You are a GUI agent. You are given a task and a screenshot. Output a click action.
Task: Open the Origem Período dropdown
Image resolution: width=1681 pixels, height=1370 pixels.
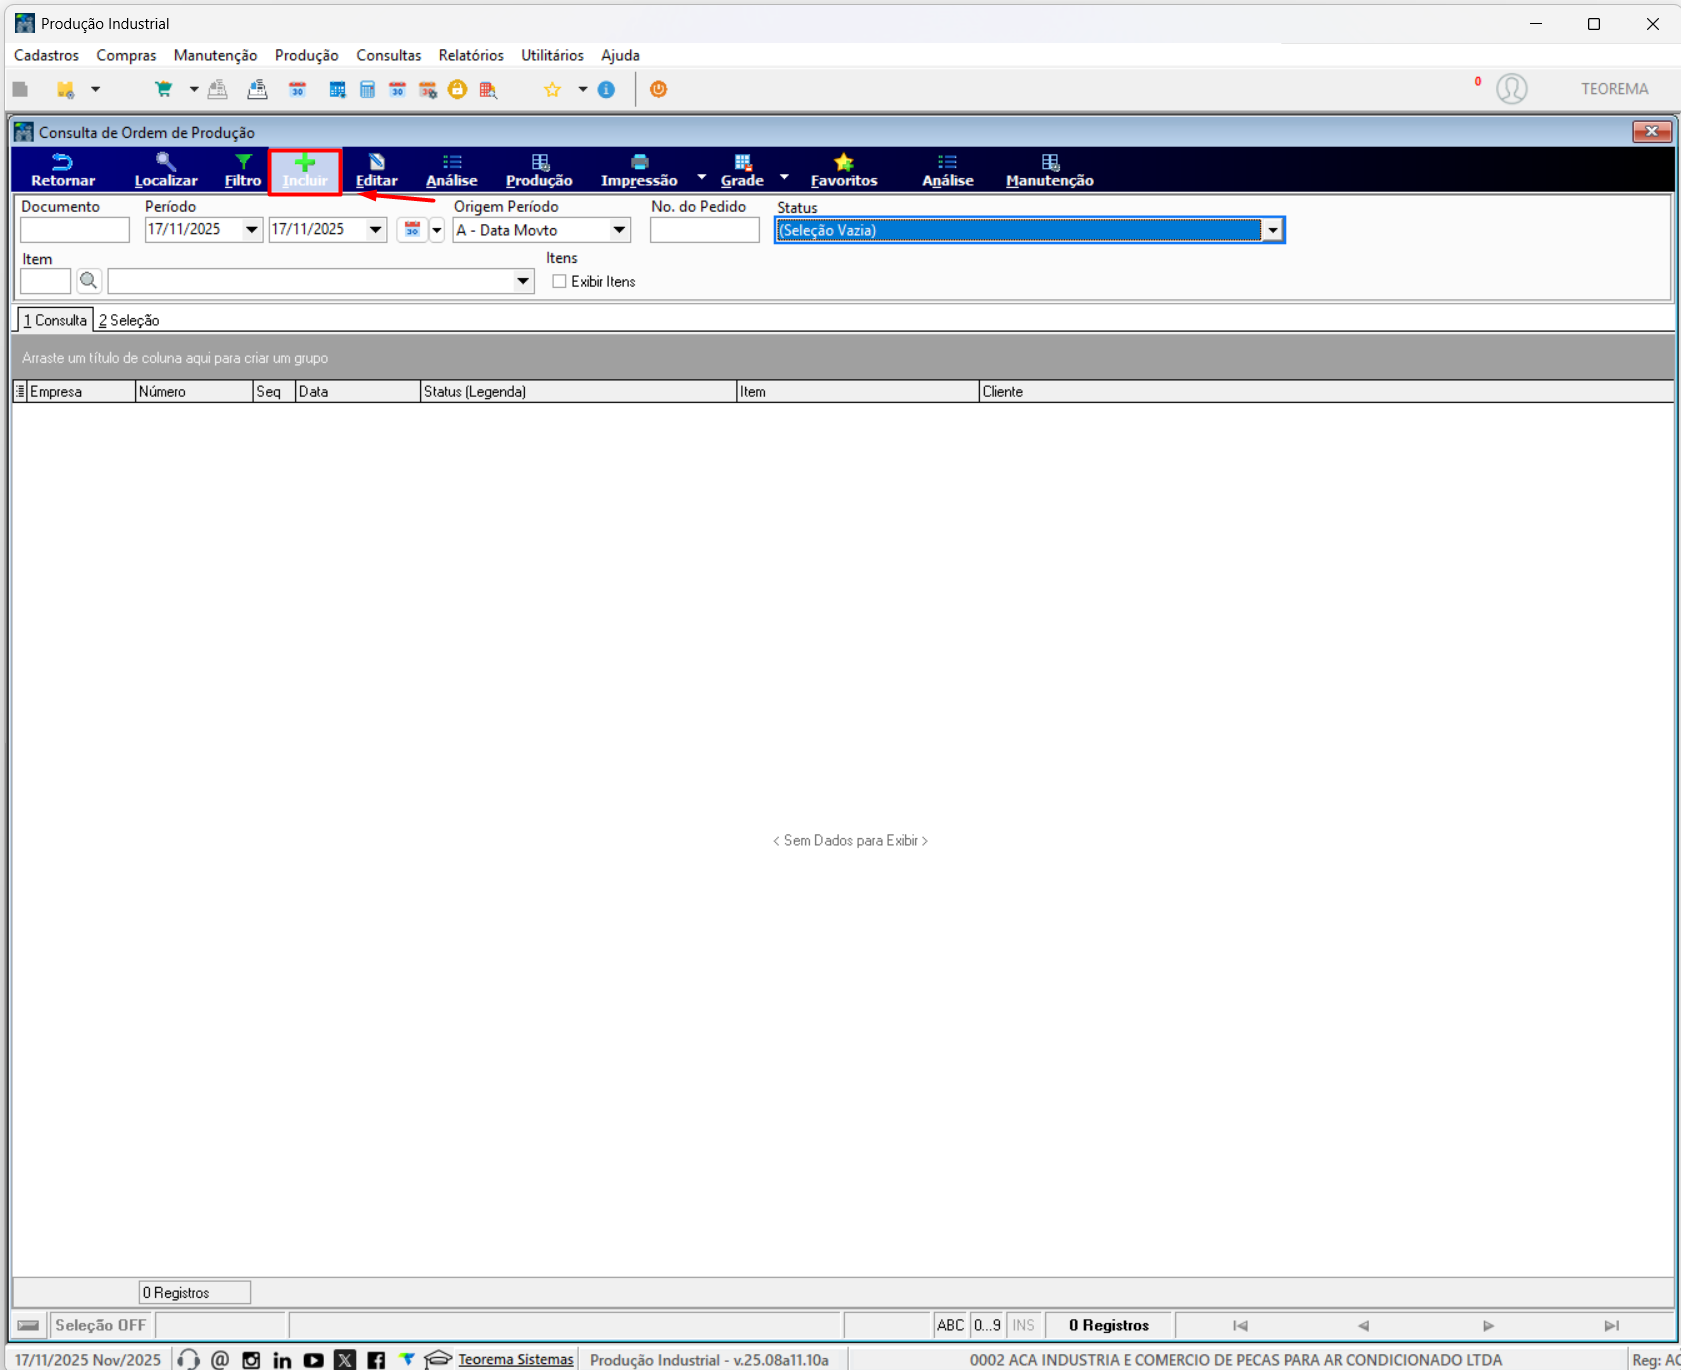619,230
